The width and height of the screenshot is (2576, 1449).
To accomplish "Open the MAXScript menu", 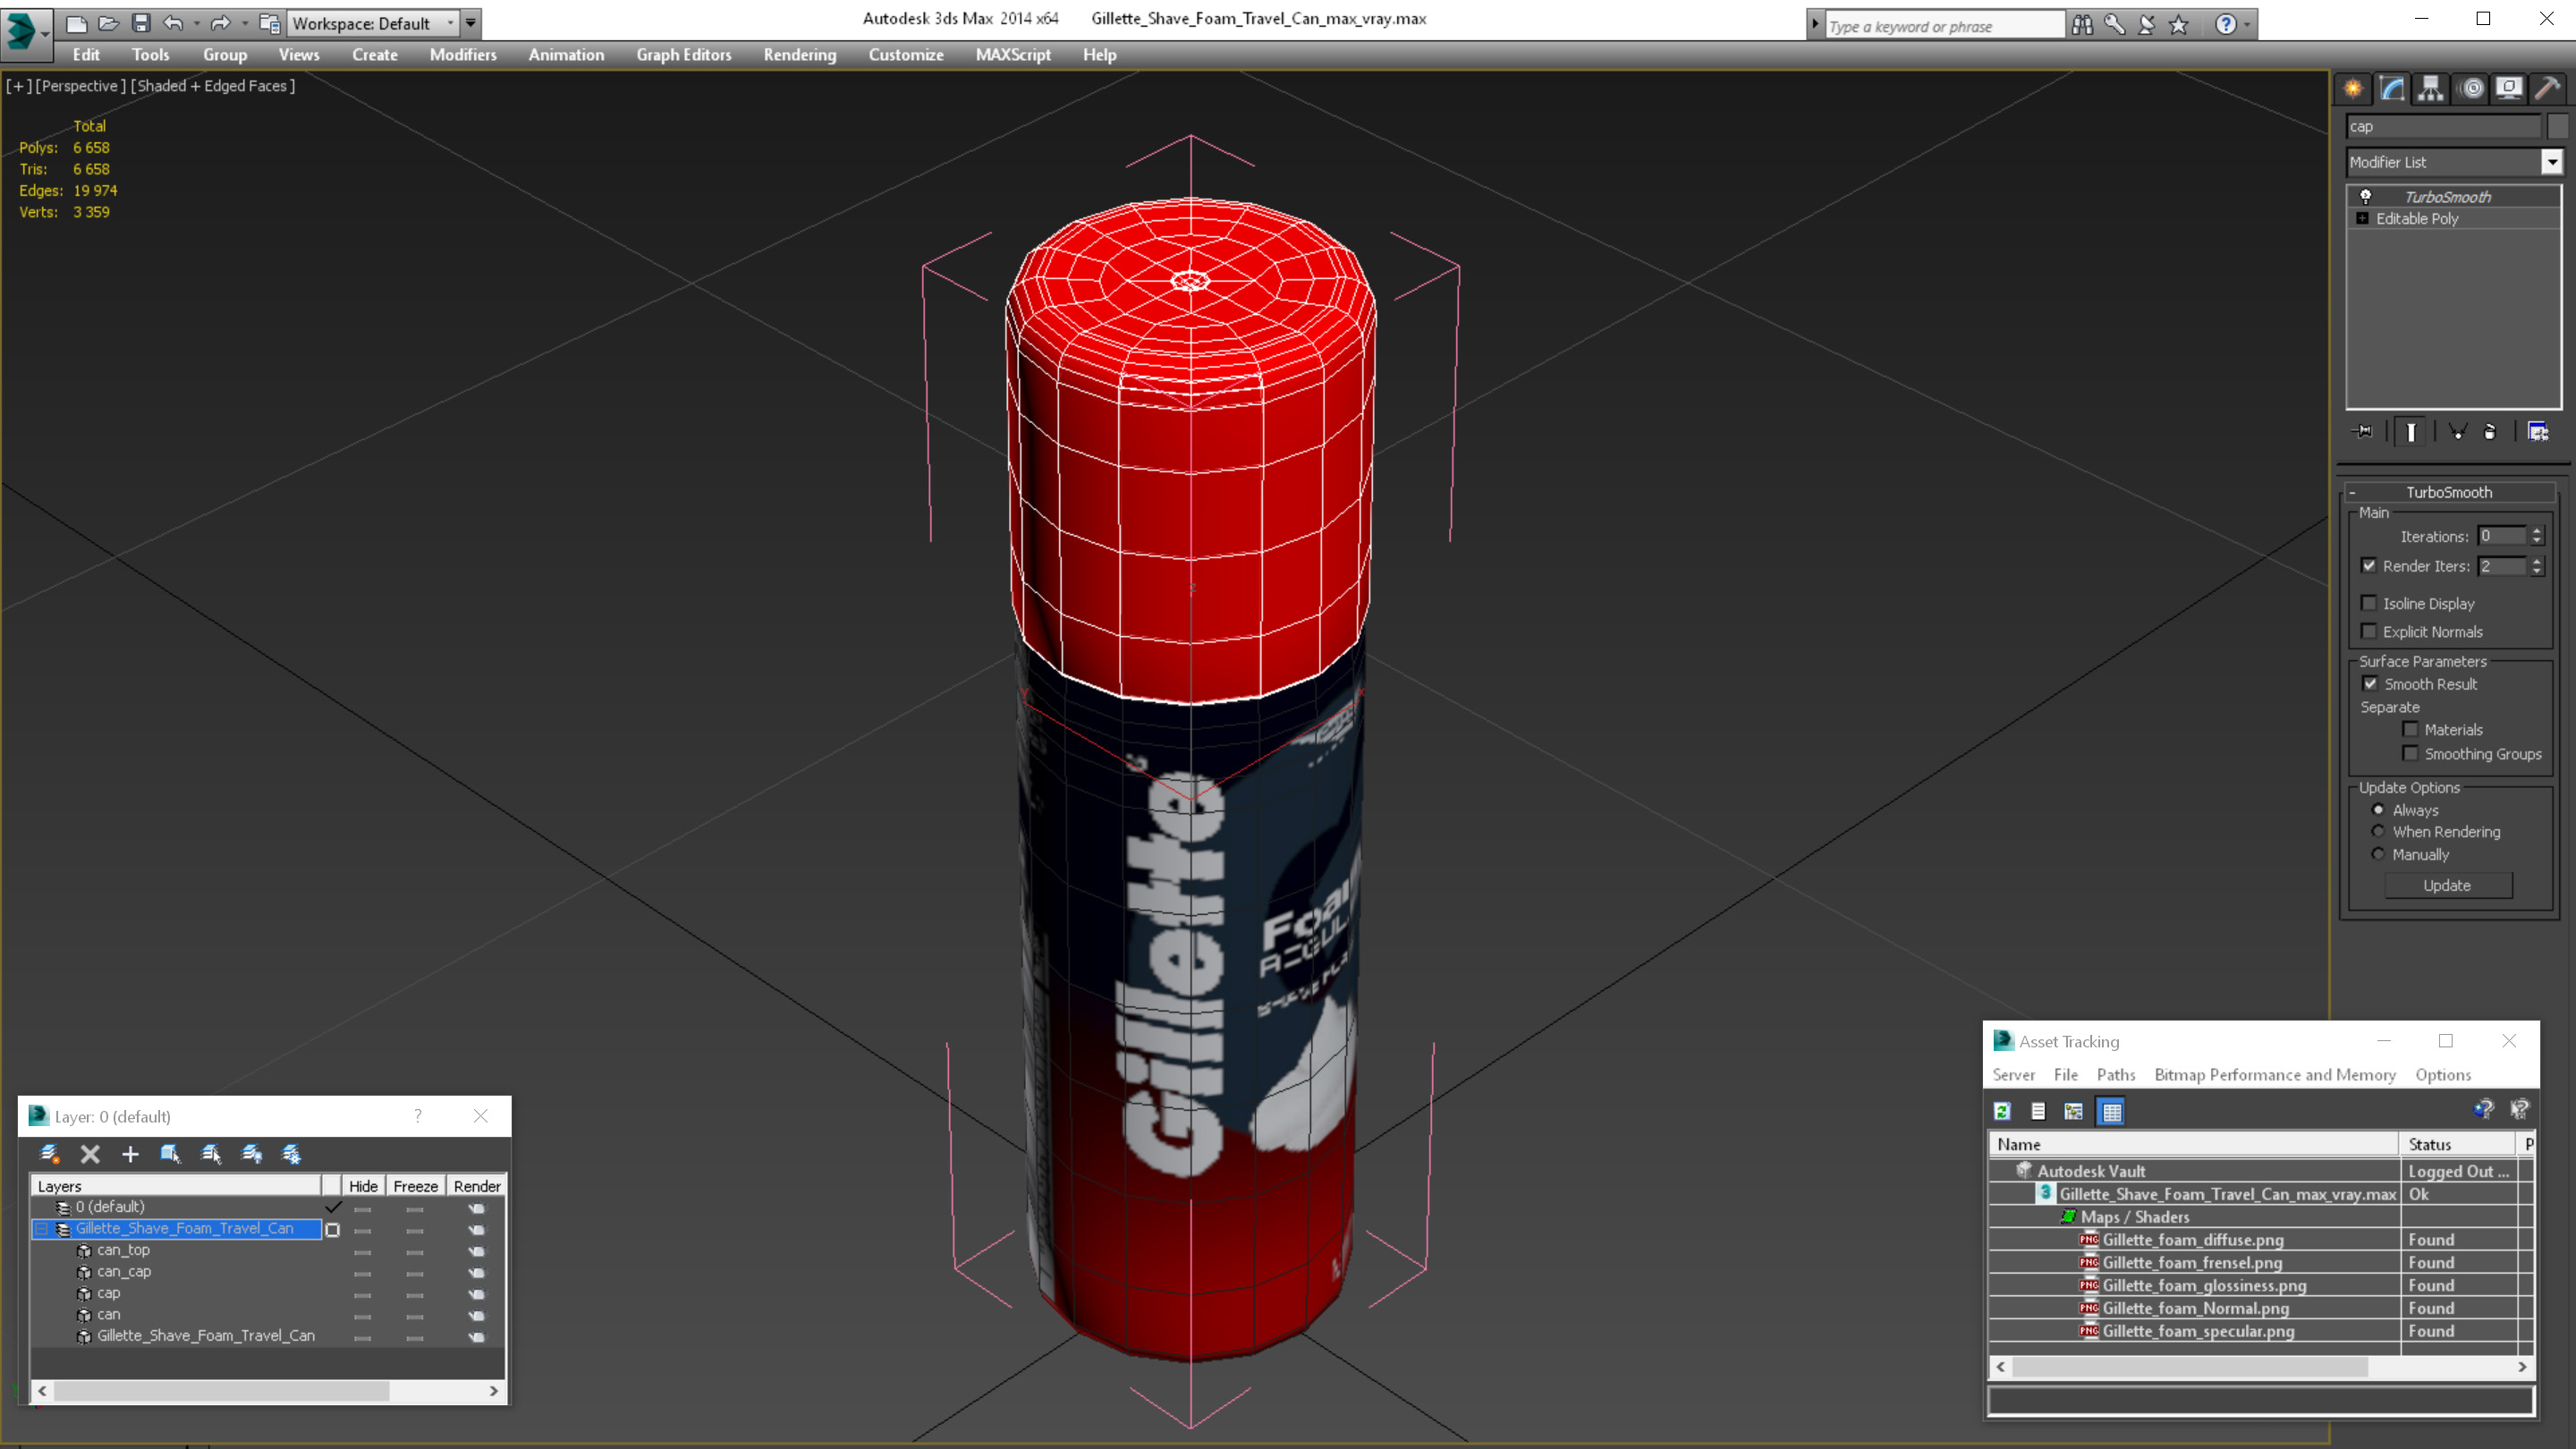I will click(x=1013, y=55).
